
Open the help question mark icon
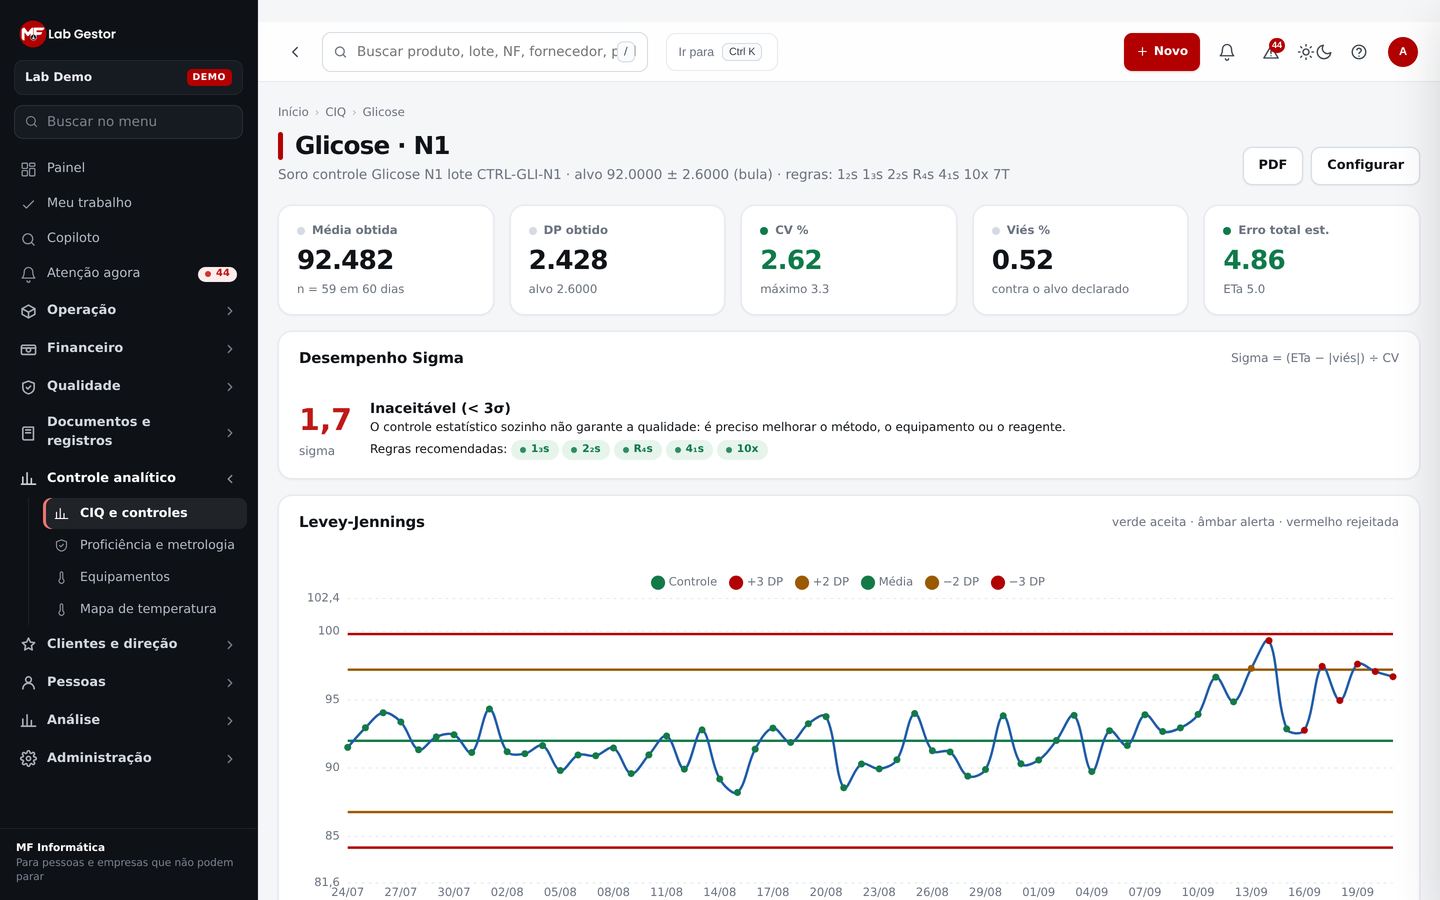coord(1359,52)
